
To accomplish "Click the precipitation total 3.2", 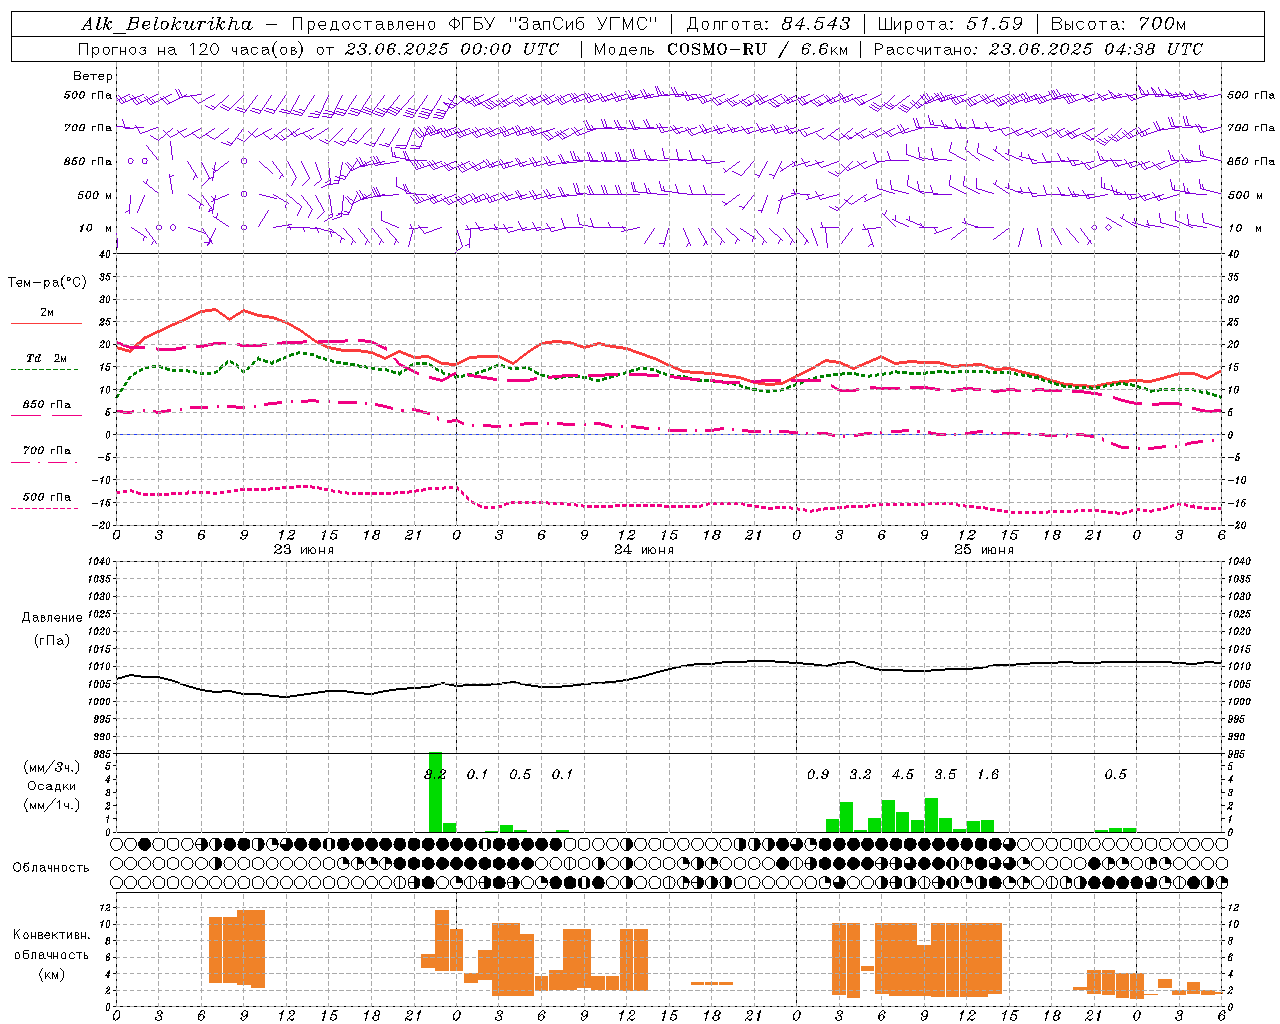I will pos(860,775).
